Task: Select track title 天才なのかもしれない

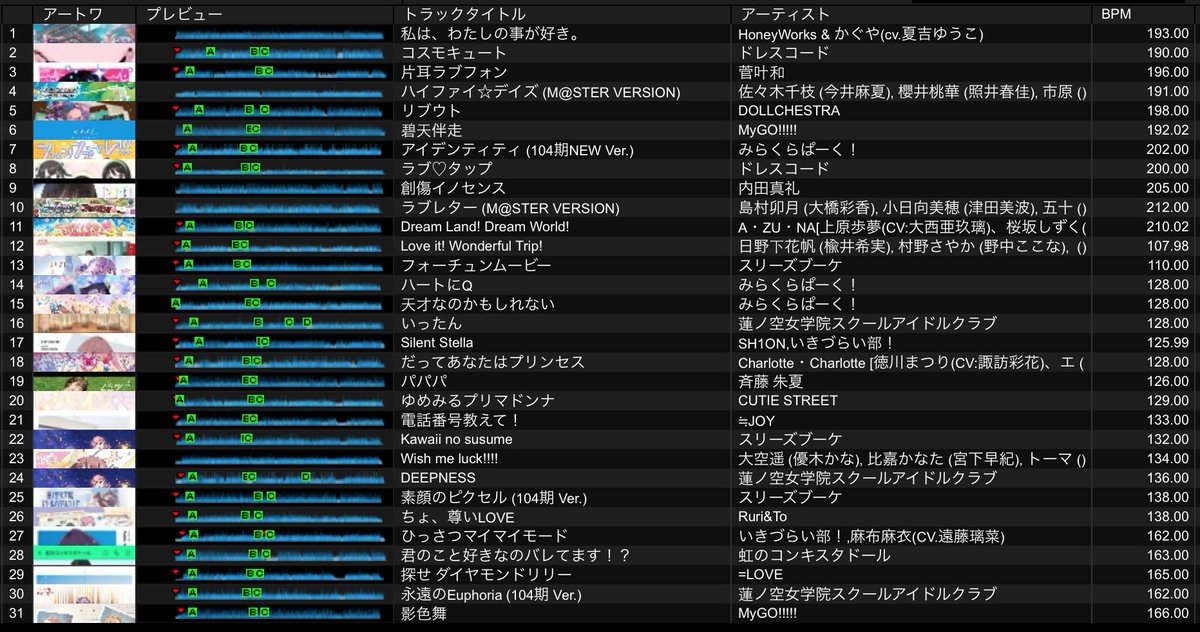Action: [477, 303]
